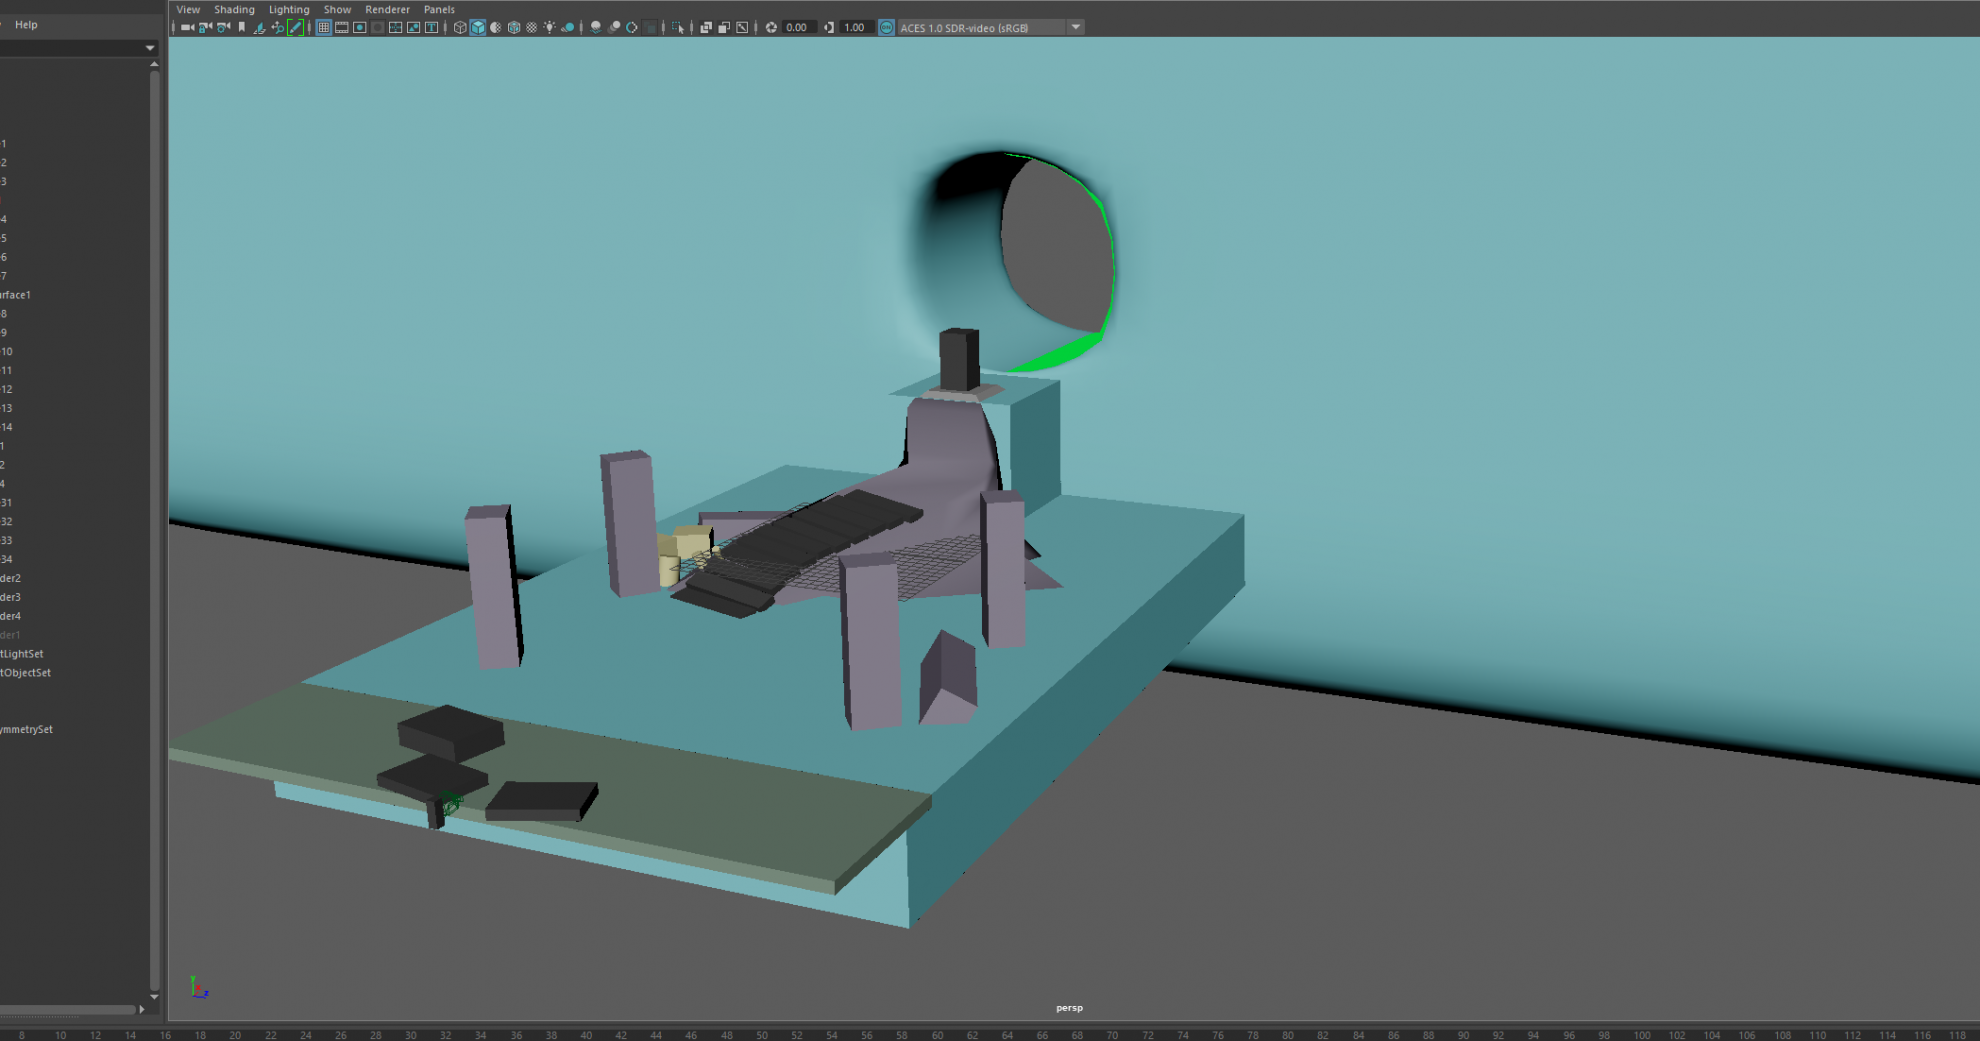Open the Outliner display dropdown
Image resolution: width=1980 pixels, height=1041 pixels.
149,47
